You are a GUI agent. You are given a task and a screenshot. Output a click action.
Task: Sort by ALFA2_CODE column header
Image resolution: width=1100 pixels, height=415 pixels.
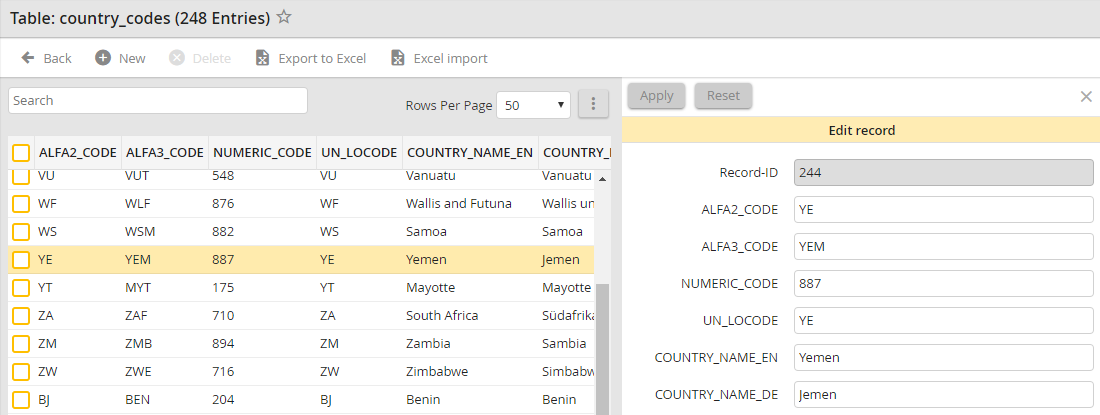(78, 153)
